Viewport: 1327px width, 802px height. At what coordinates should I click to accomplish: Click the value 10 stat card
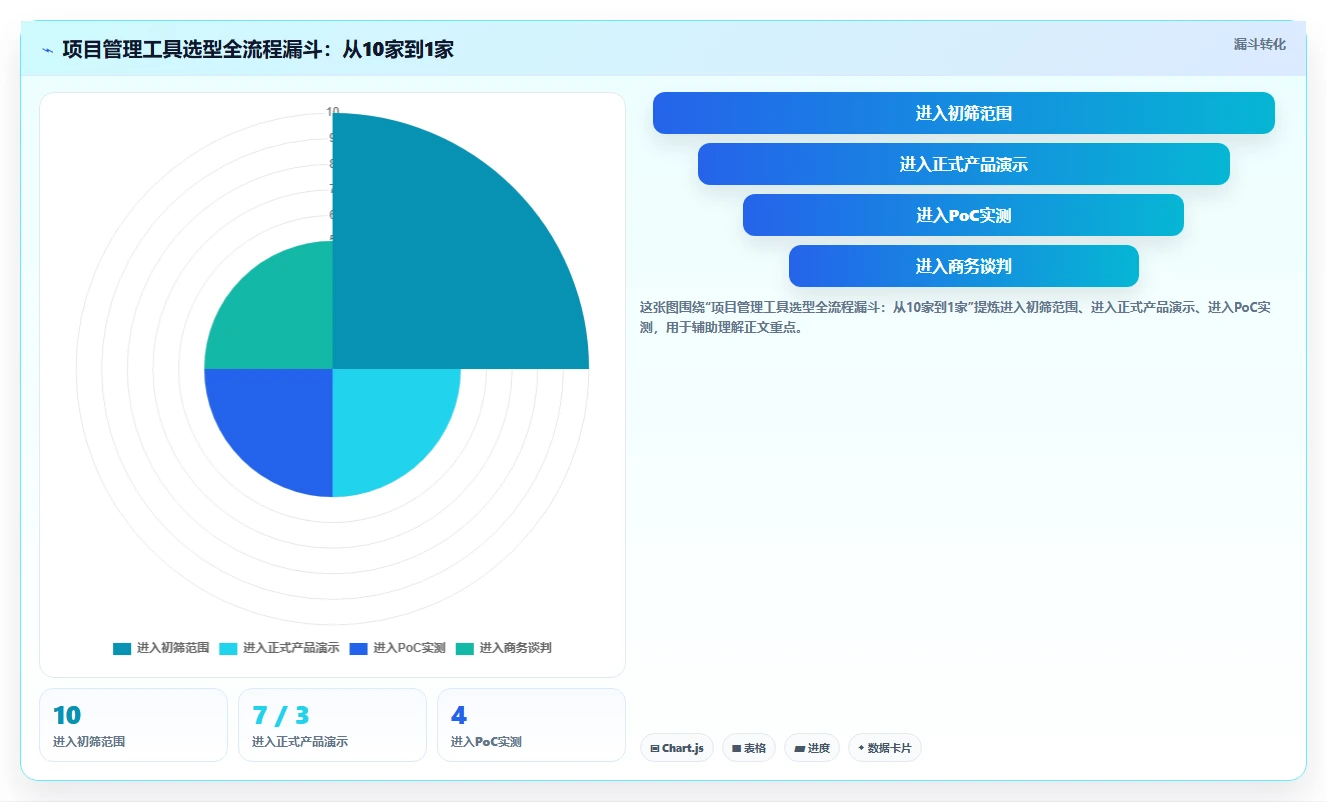pos(134,725)
